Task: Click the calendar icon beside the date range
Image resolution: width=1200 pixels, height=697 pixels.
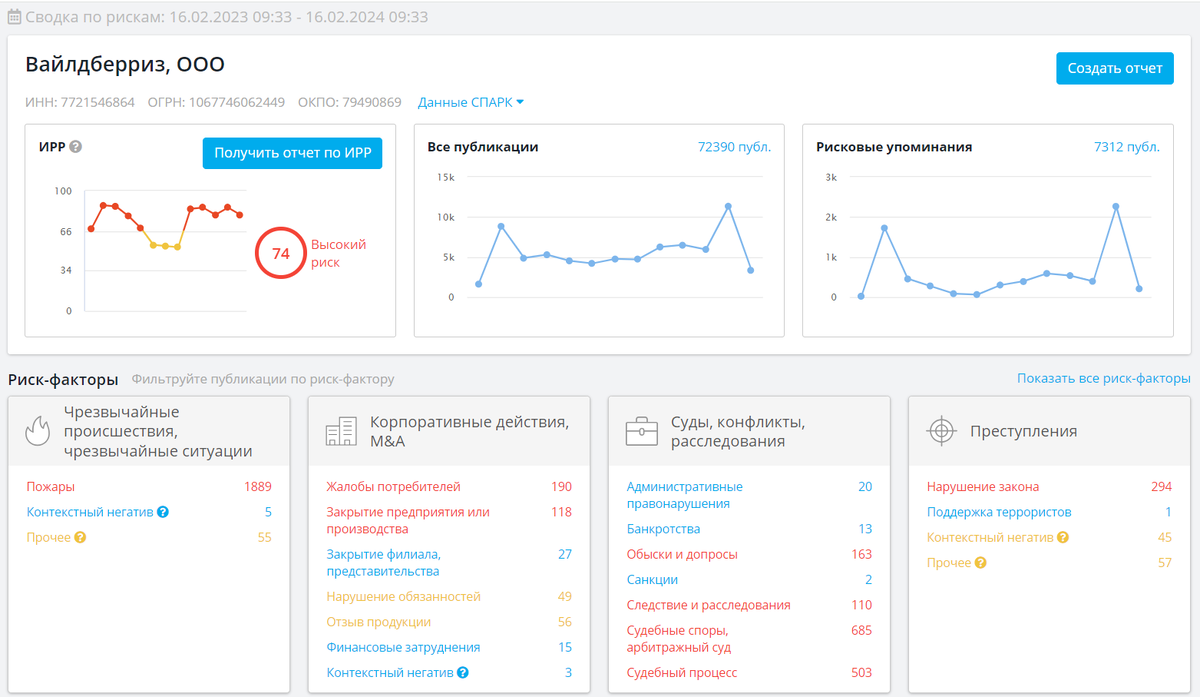Action: pos(14,17)
